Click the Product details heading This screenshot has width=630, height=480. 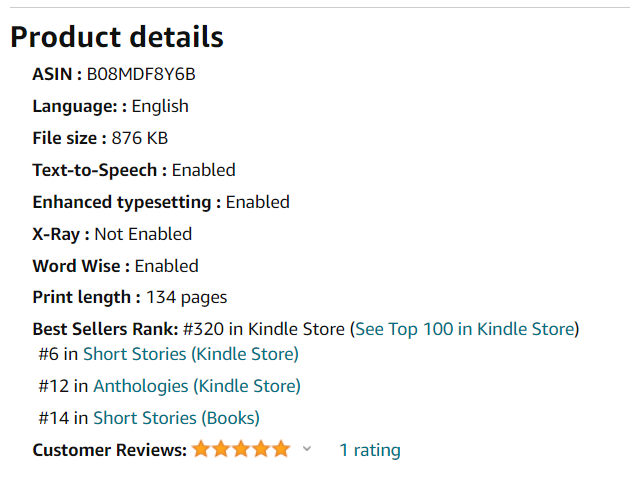coord(117,37)
